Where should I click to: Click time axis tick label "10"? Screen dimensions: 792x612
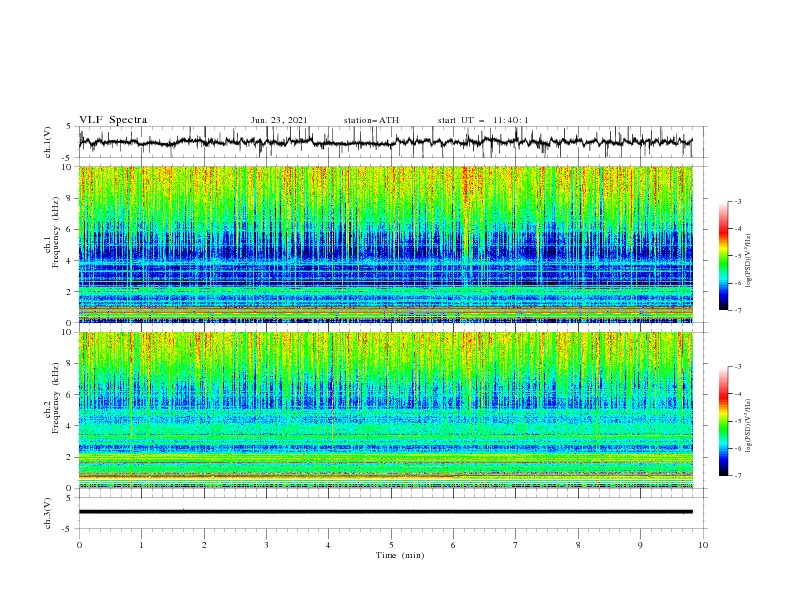703,545
